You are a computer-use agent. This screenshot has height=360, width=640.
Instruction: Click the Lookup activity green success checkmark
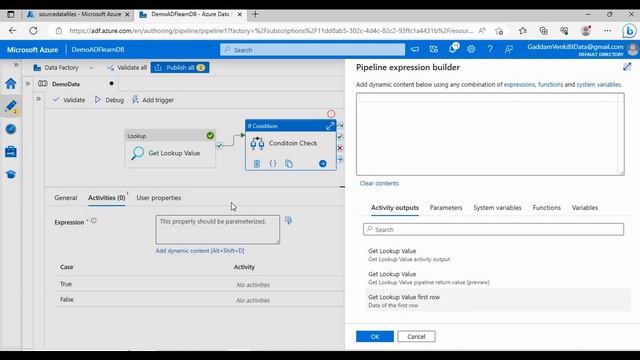click(x=210, y=136)
